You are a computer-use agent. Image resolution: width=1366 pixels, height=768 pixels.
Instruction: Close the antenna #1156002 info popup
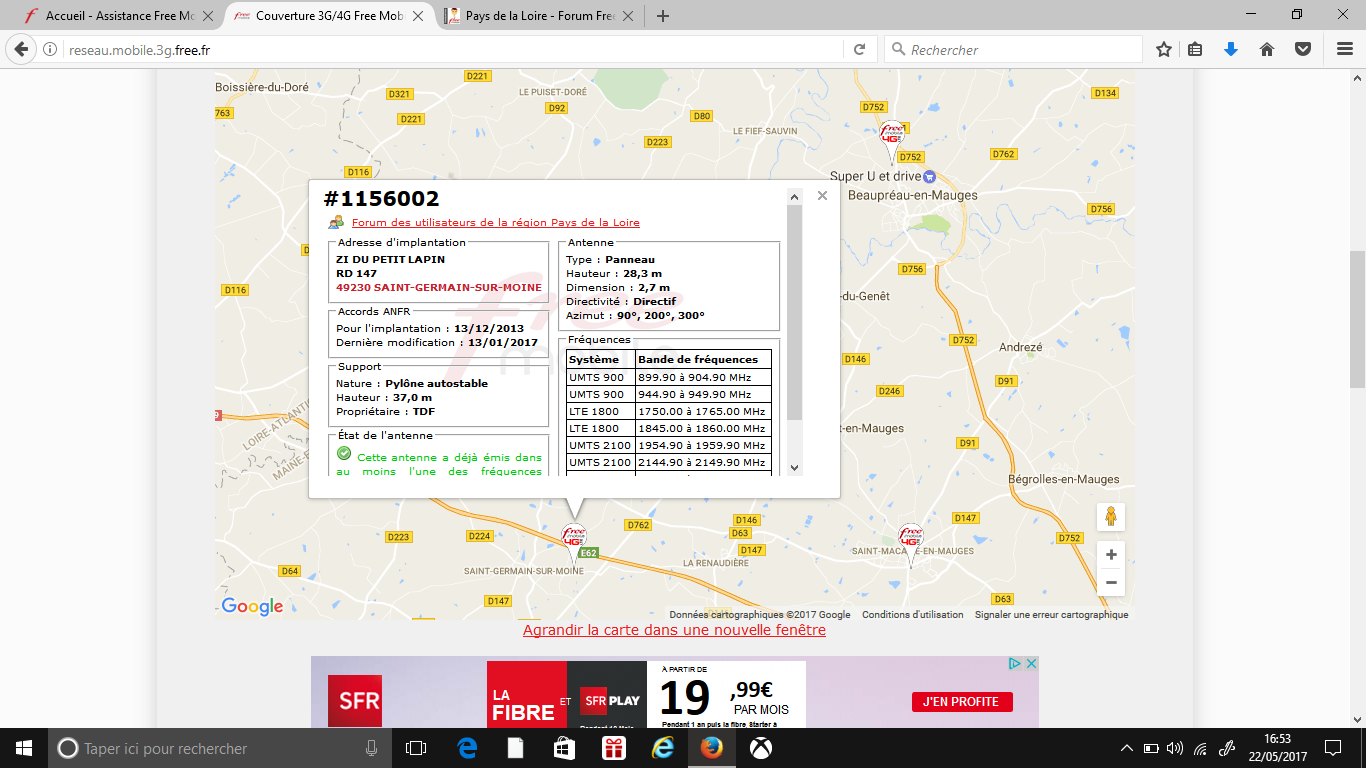822,196
